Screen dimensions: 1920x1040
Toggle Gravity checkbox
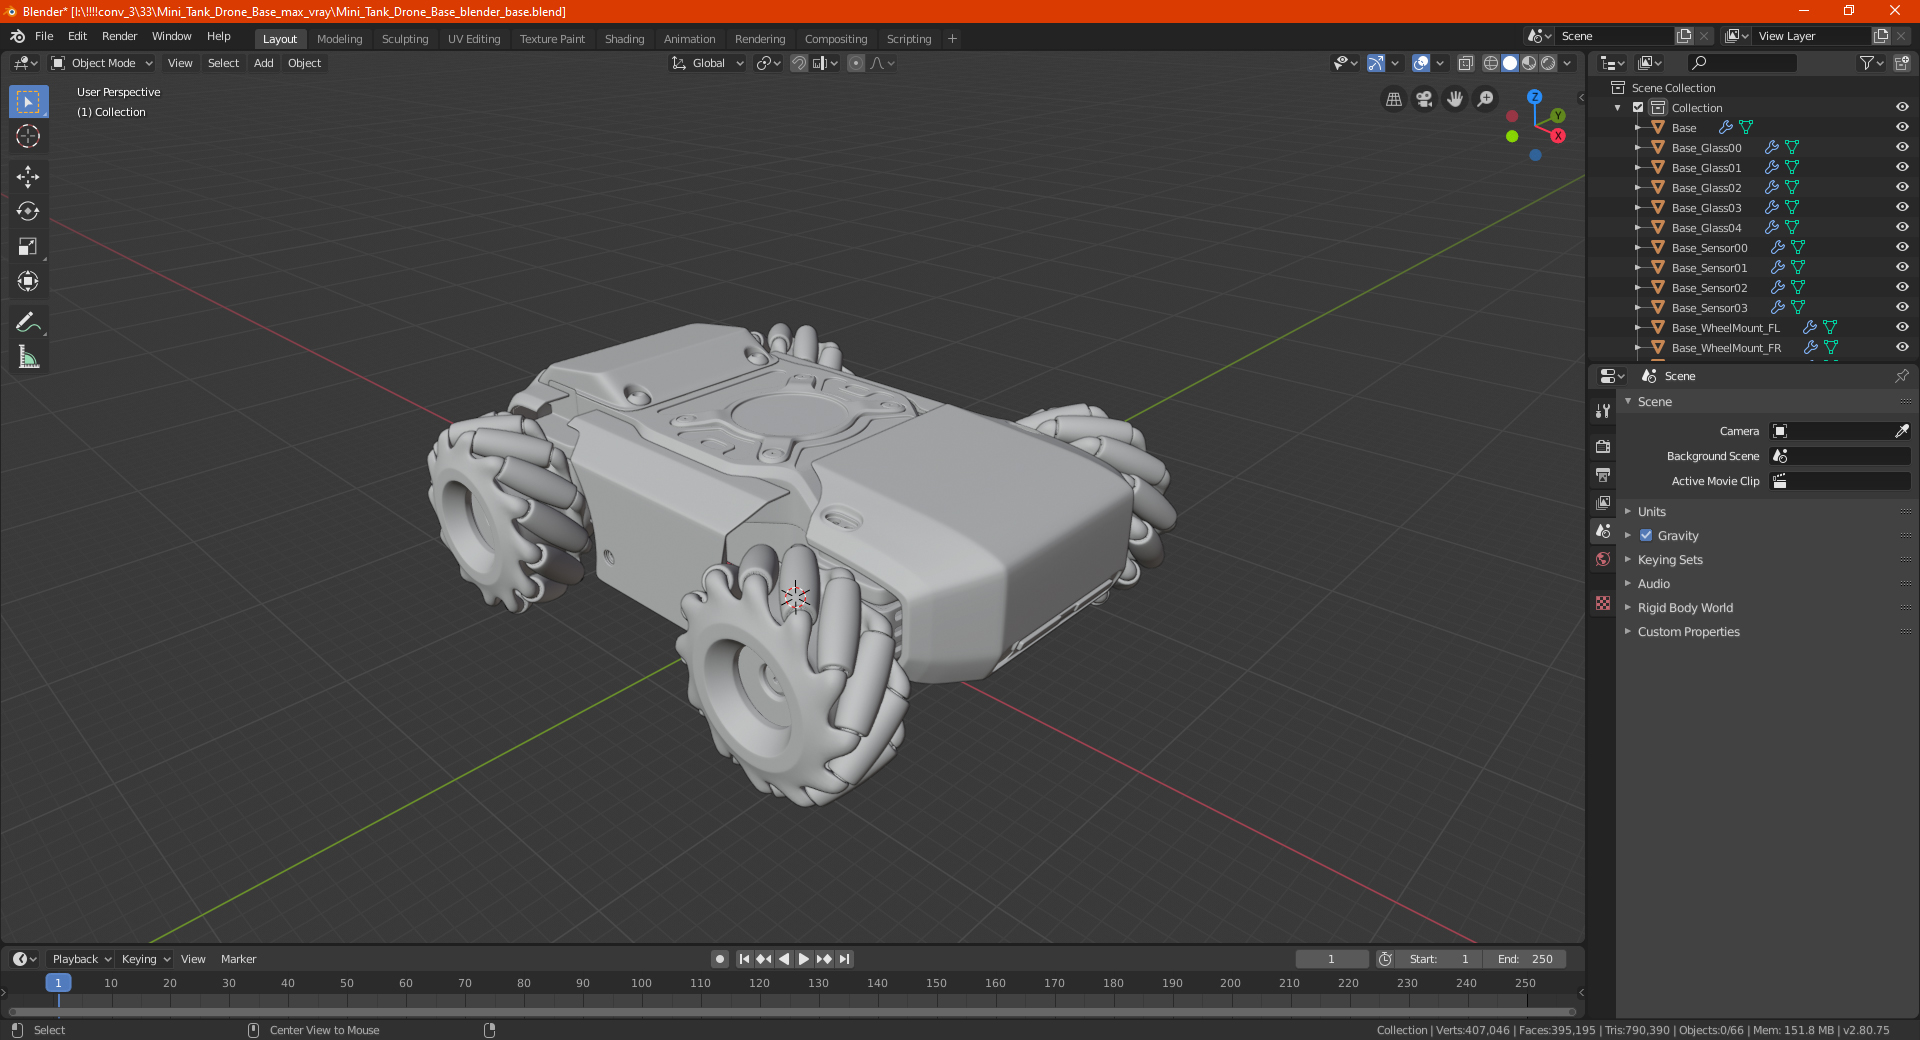tap(1646, 536)
